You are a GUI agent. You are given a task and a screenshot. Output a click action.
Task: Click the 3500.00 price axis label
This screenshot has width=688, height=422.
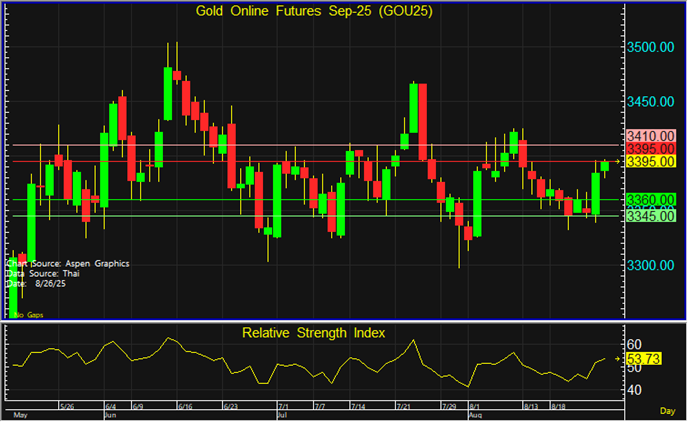(651, 48)
